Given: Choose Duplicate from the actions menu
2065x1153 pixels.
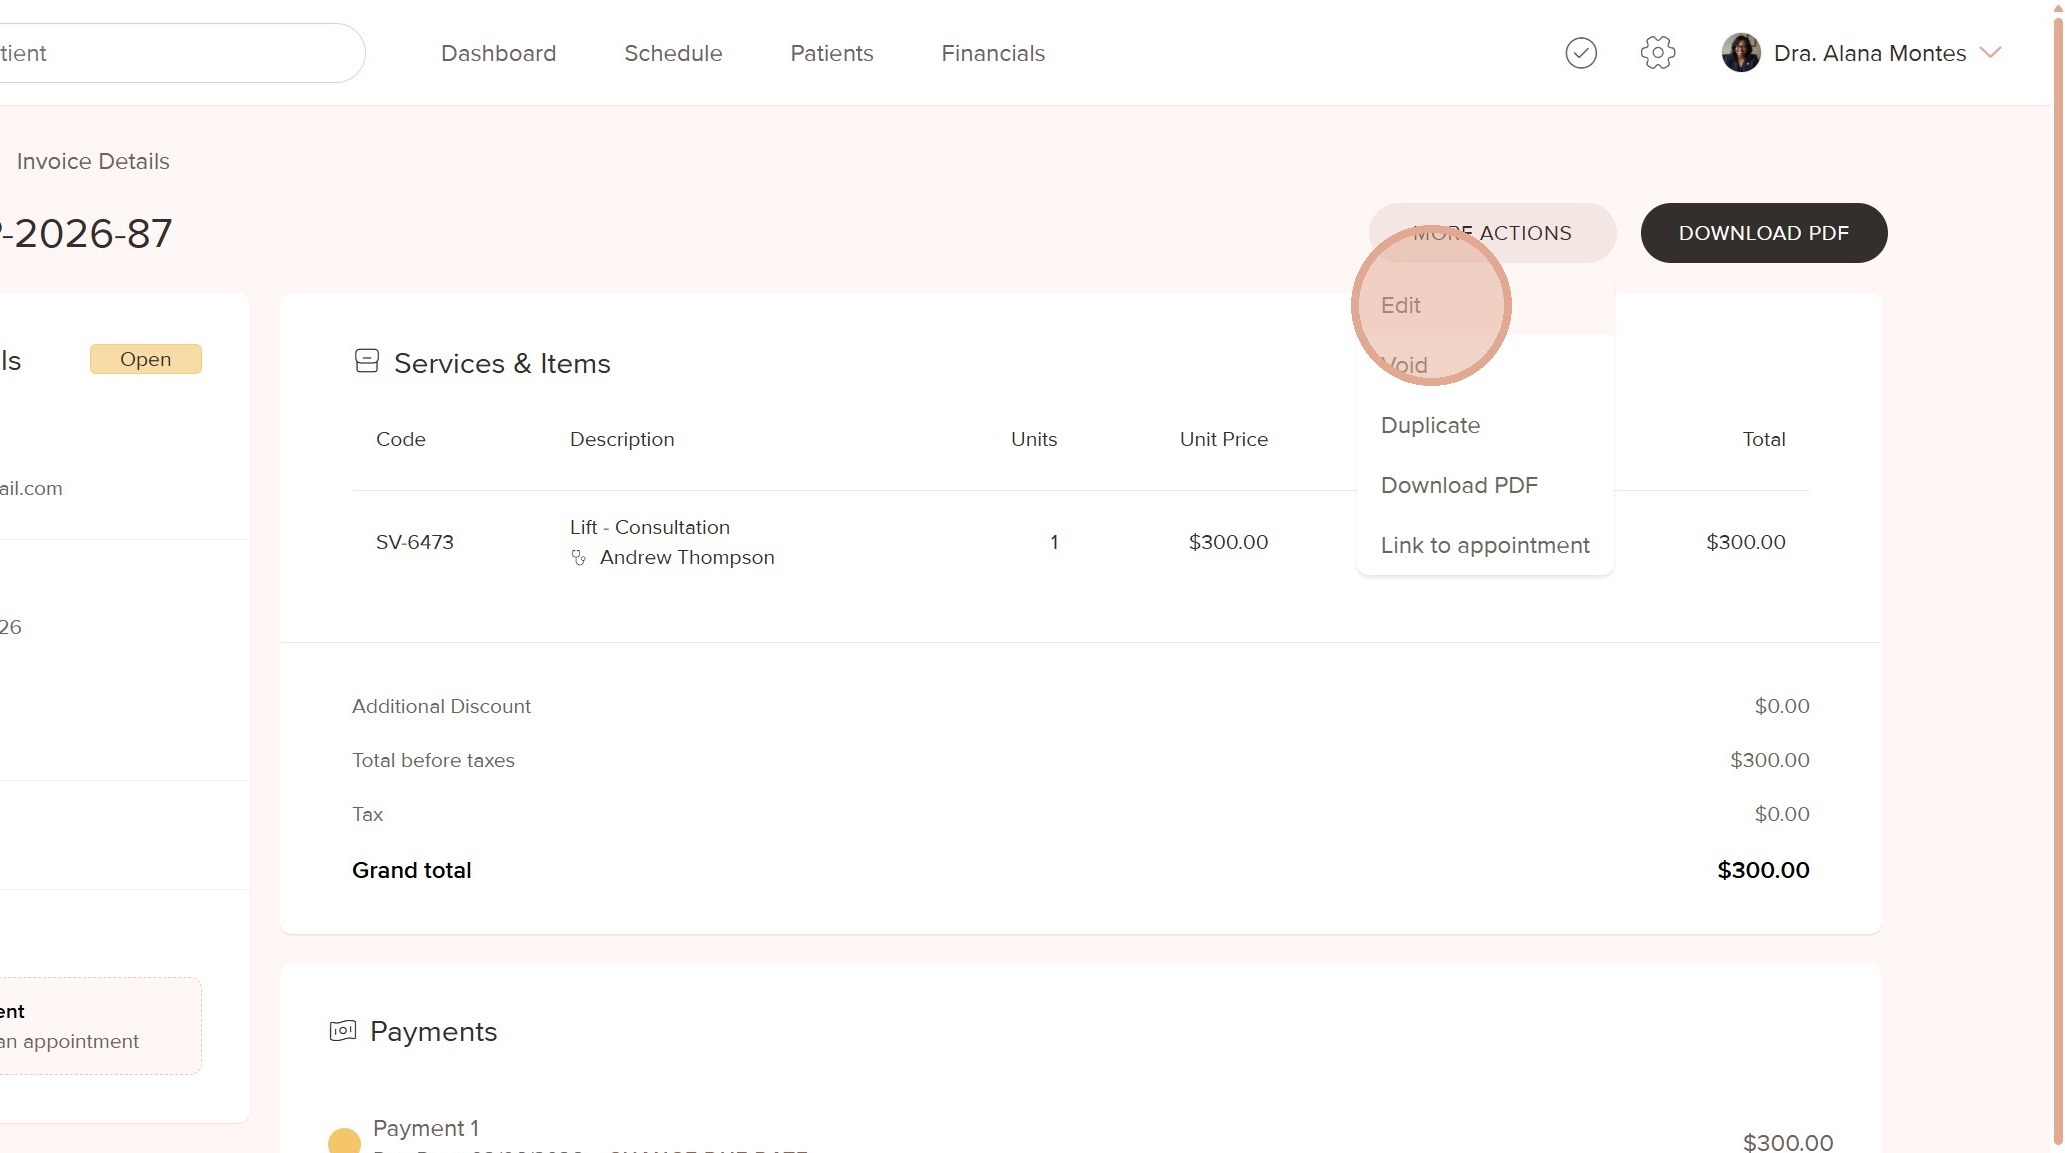Looking at the screenshot, I should (x=1430, y=426).
